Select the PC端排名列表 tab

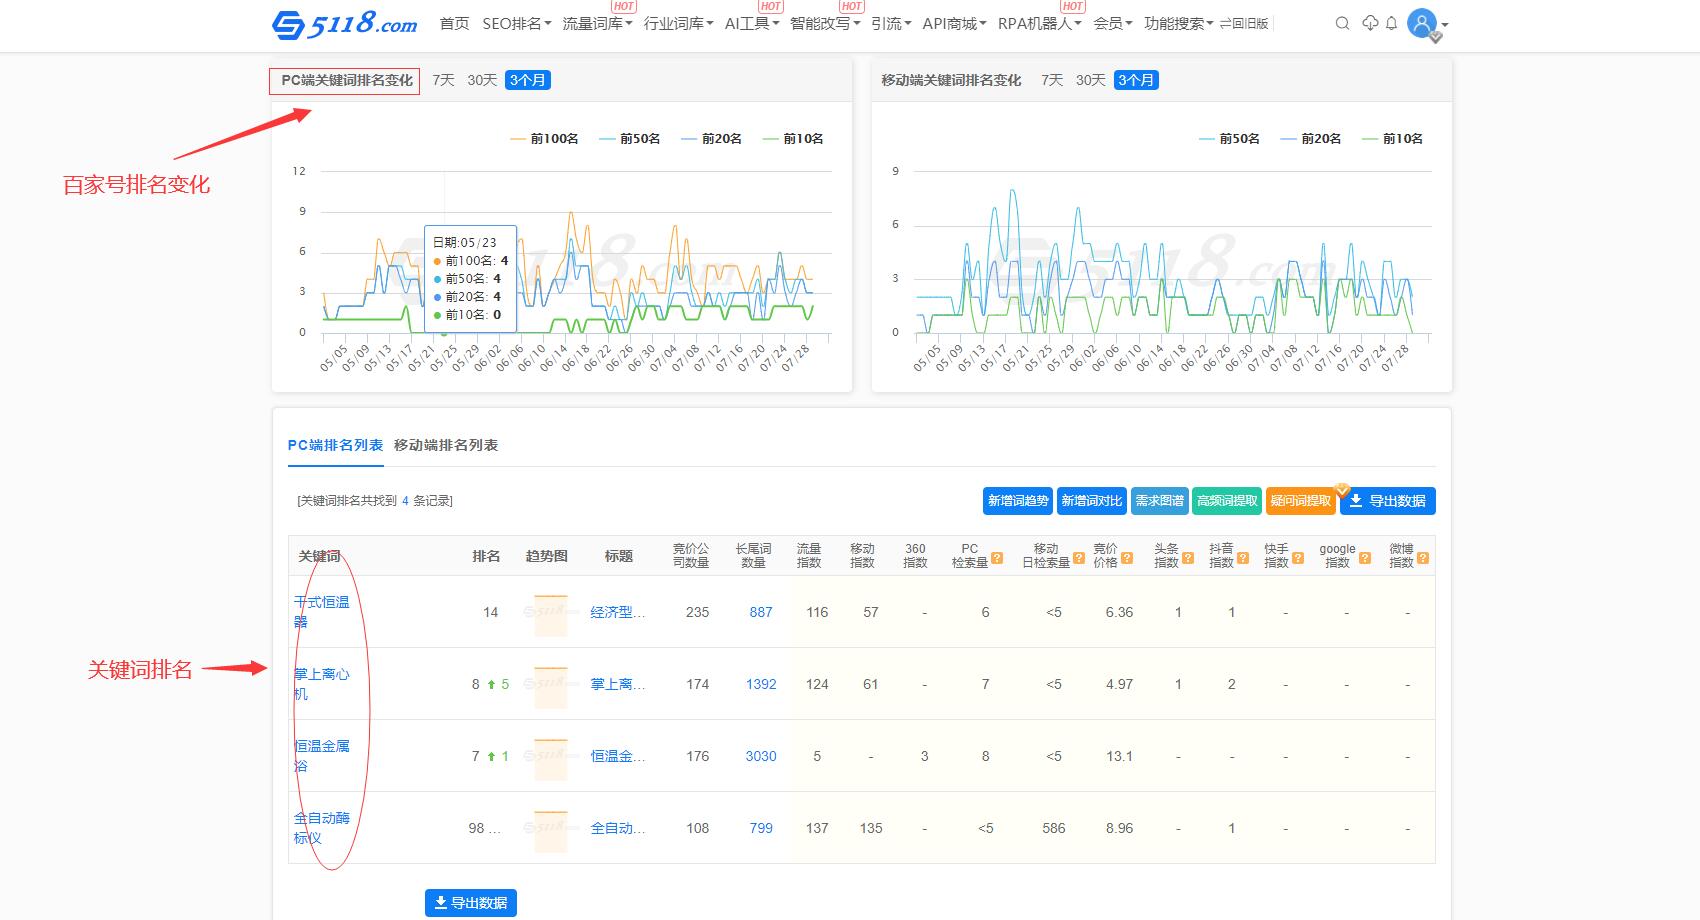pos(335,445)
